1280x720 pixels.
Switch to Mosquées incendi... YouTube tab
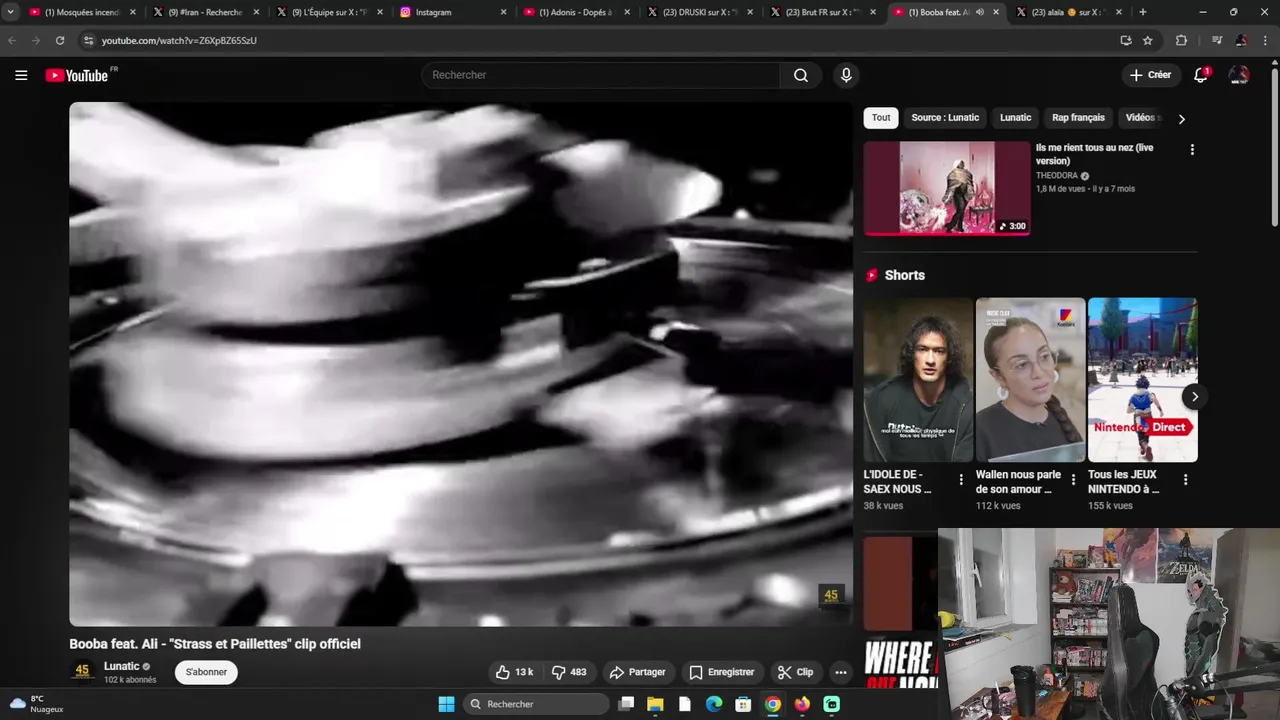pyautogui.click(x=82, y=12)
